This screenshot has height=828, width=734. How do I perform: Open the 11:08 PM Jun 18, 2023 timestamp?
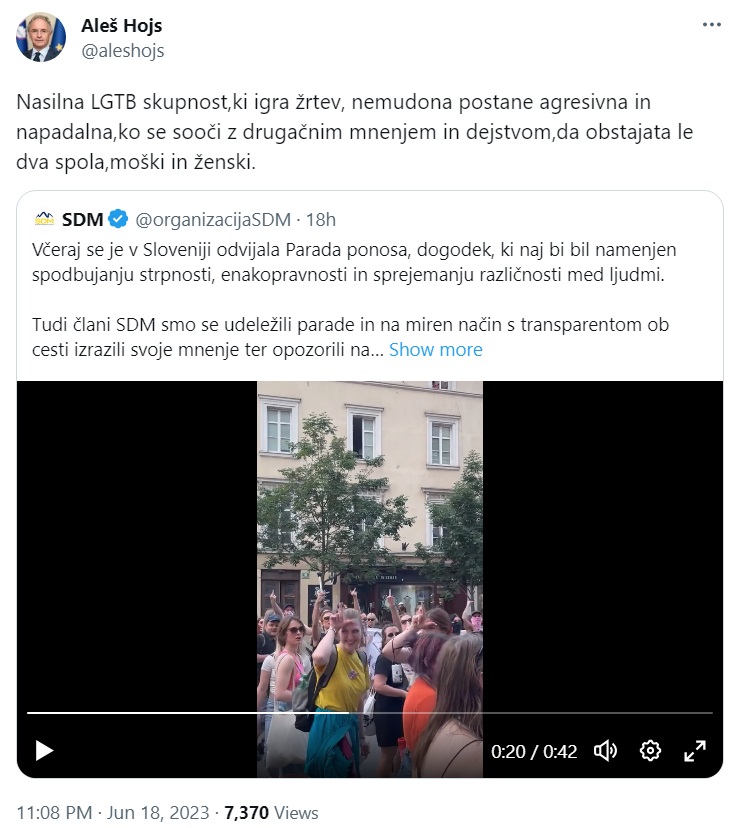113,812
